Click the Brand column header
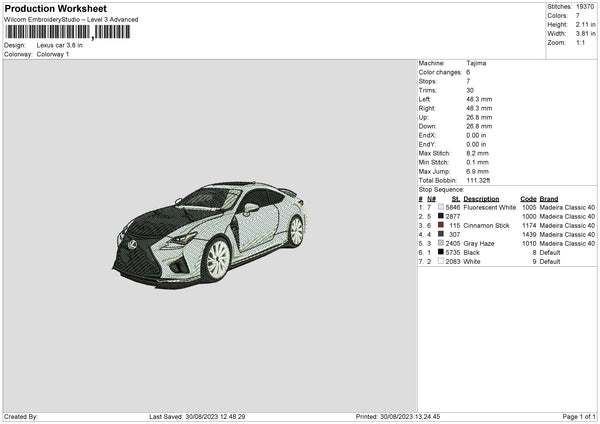Viewport: 600px width, 424px height. (549, 198)
